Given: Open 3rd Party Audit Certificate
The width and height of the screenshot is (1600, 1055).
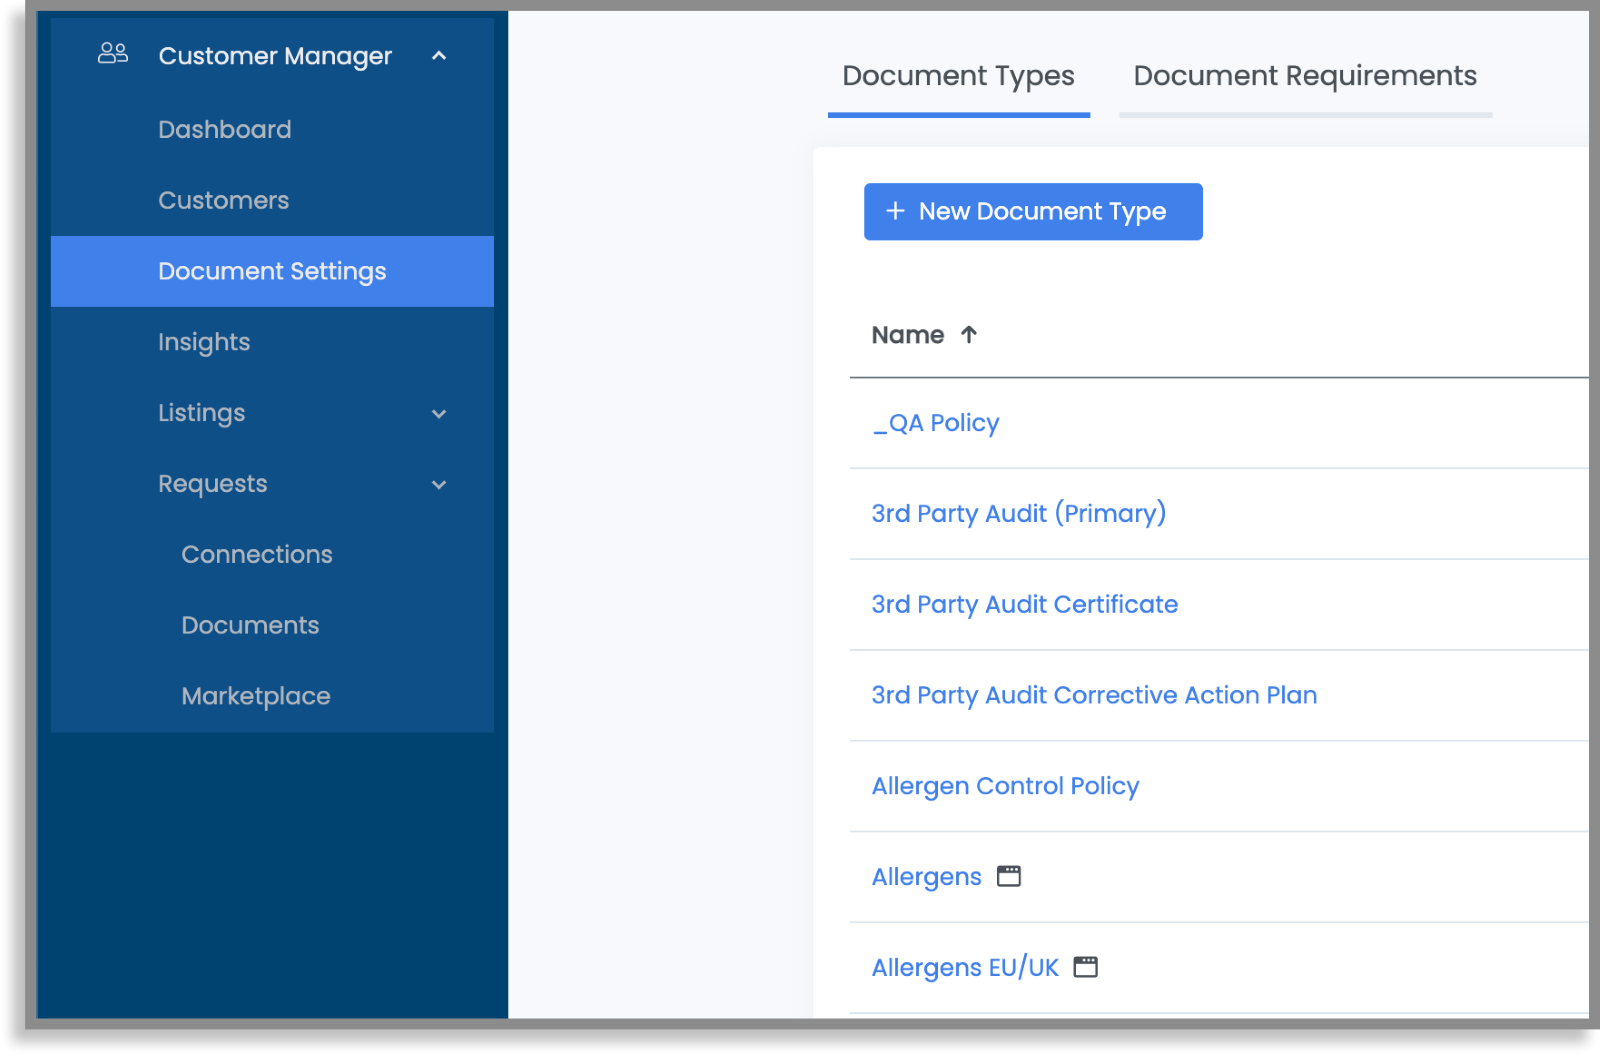Looking at the screenshot, I should 1024,604.
